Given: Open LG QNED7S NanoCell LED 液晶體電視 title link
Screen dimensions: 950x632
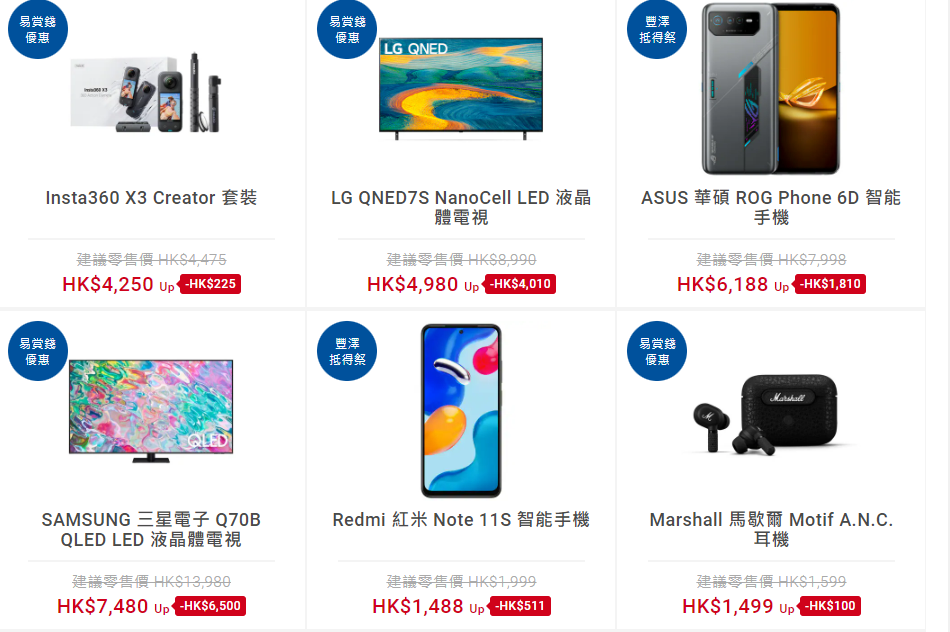Looking at the screenshot, I should [461, 207].
